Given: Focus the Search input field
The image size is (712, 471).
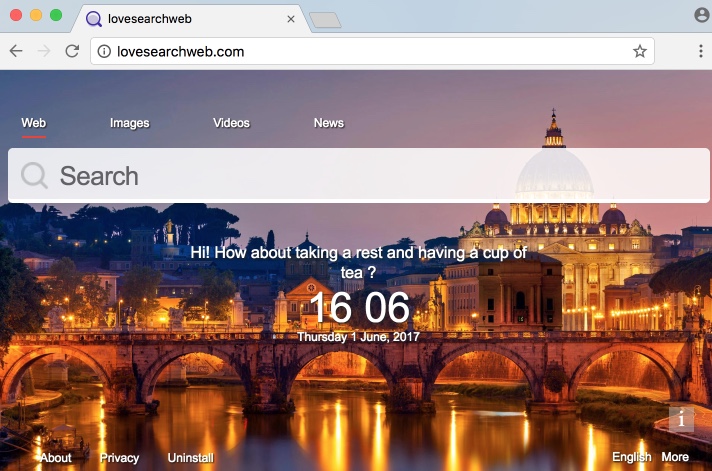Looking at the screenshot, I should click(x=359, y=175).
